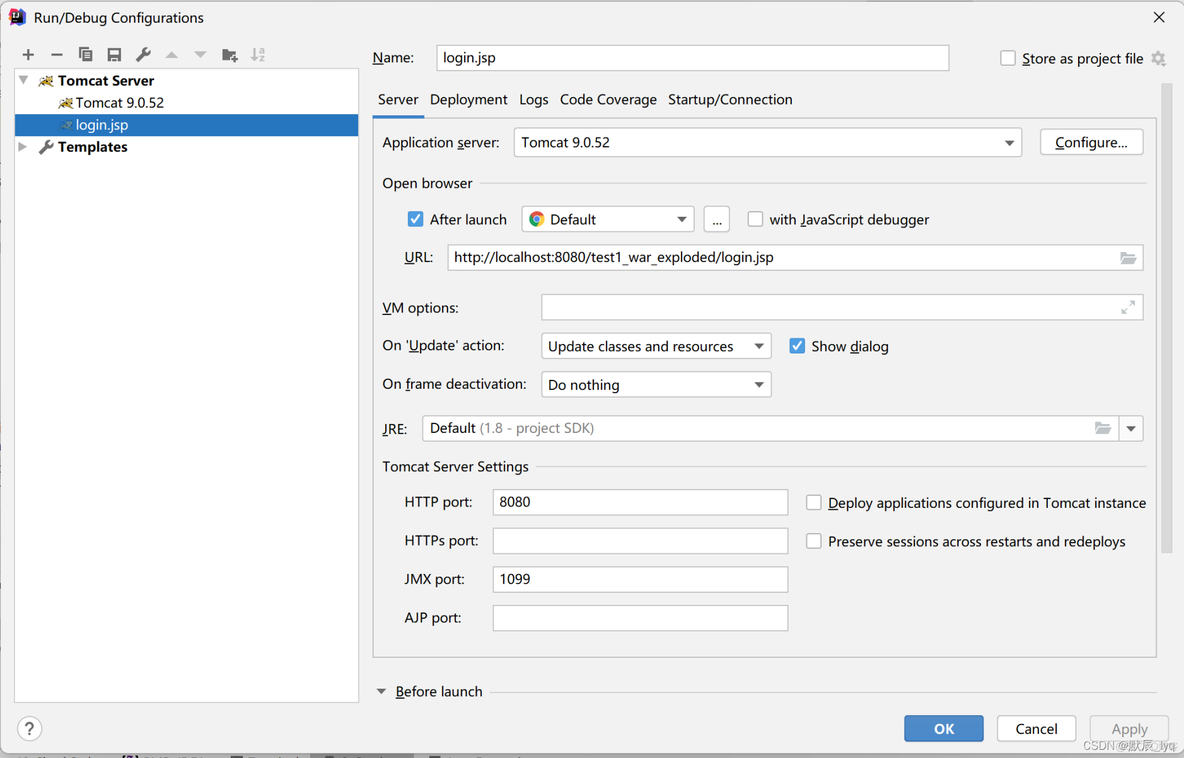
Task: Close the Run/Debug Configurations dialog
Action: 1159,17
